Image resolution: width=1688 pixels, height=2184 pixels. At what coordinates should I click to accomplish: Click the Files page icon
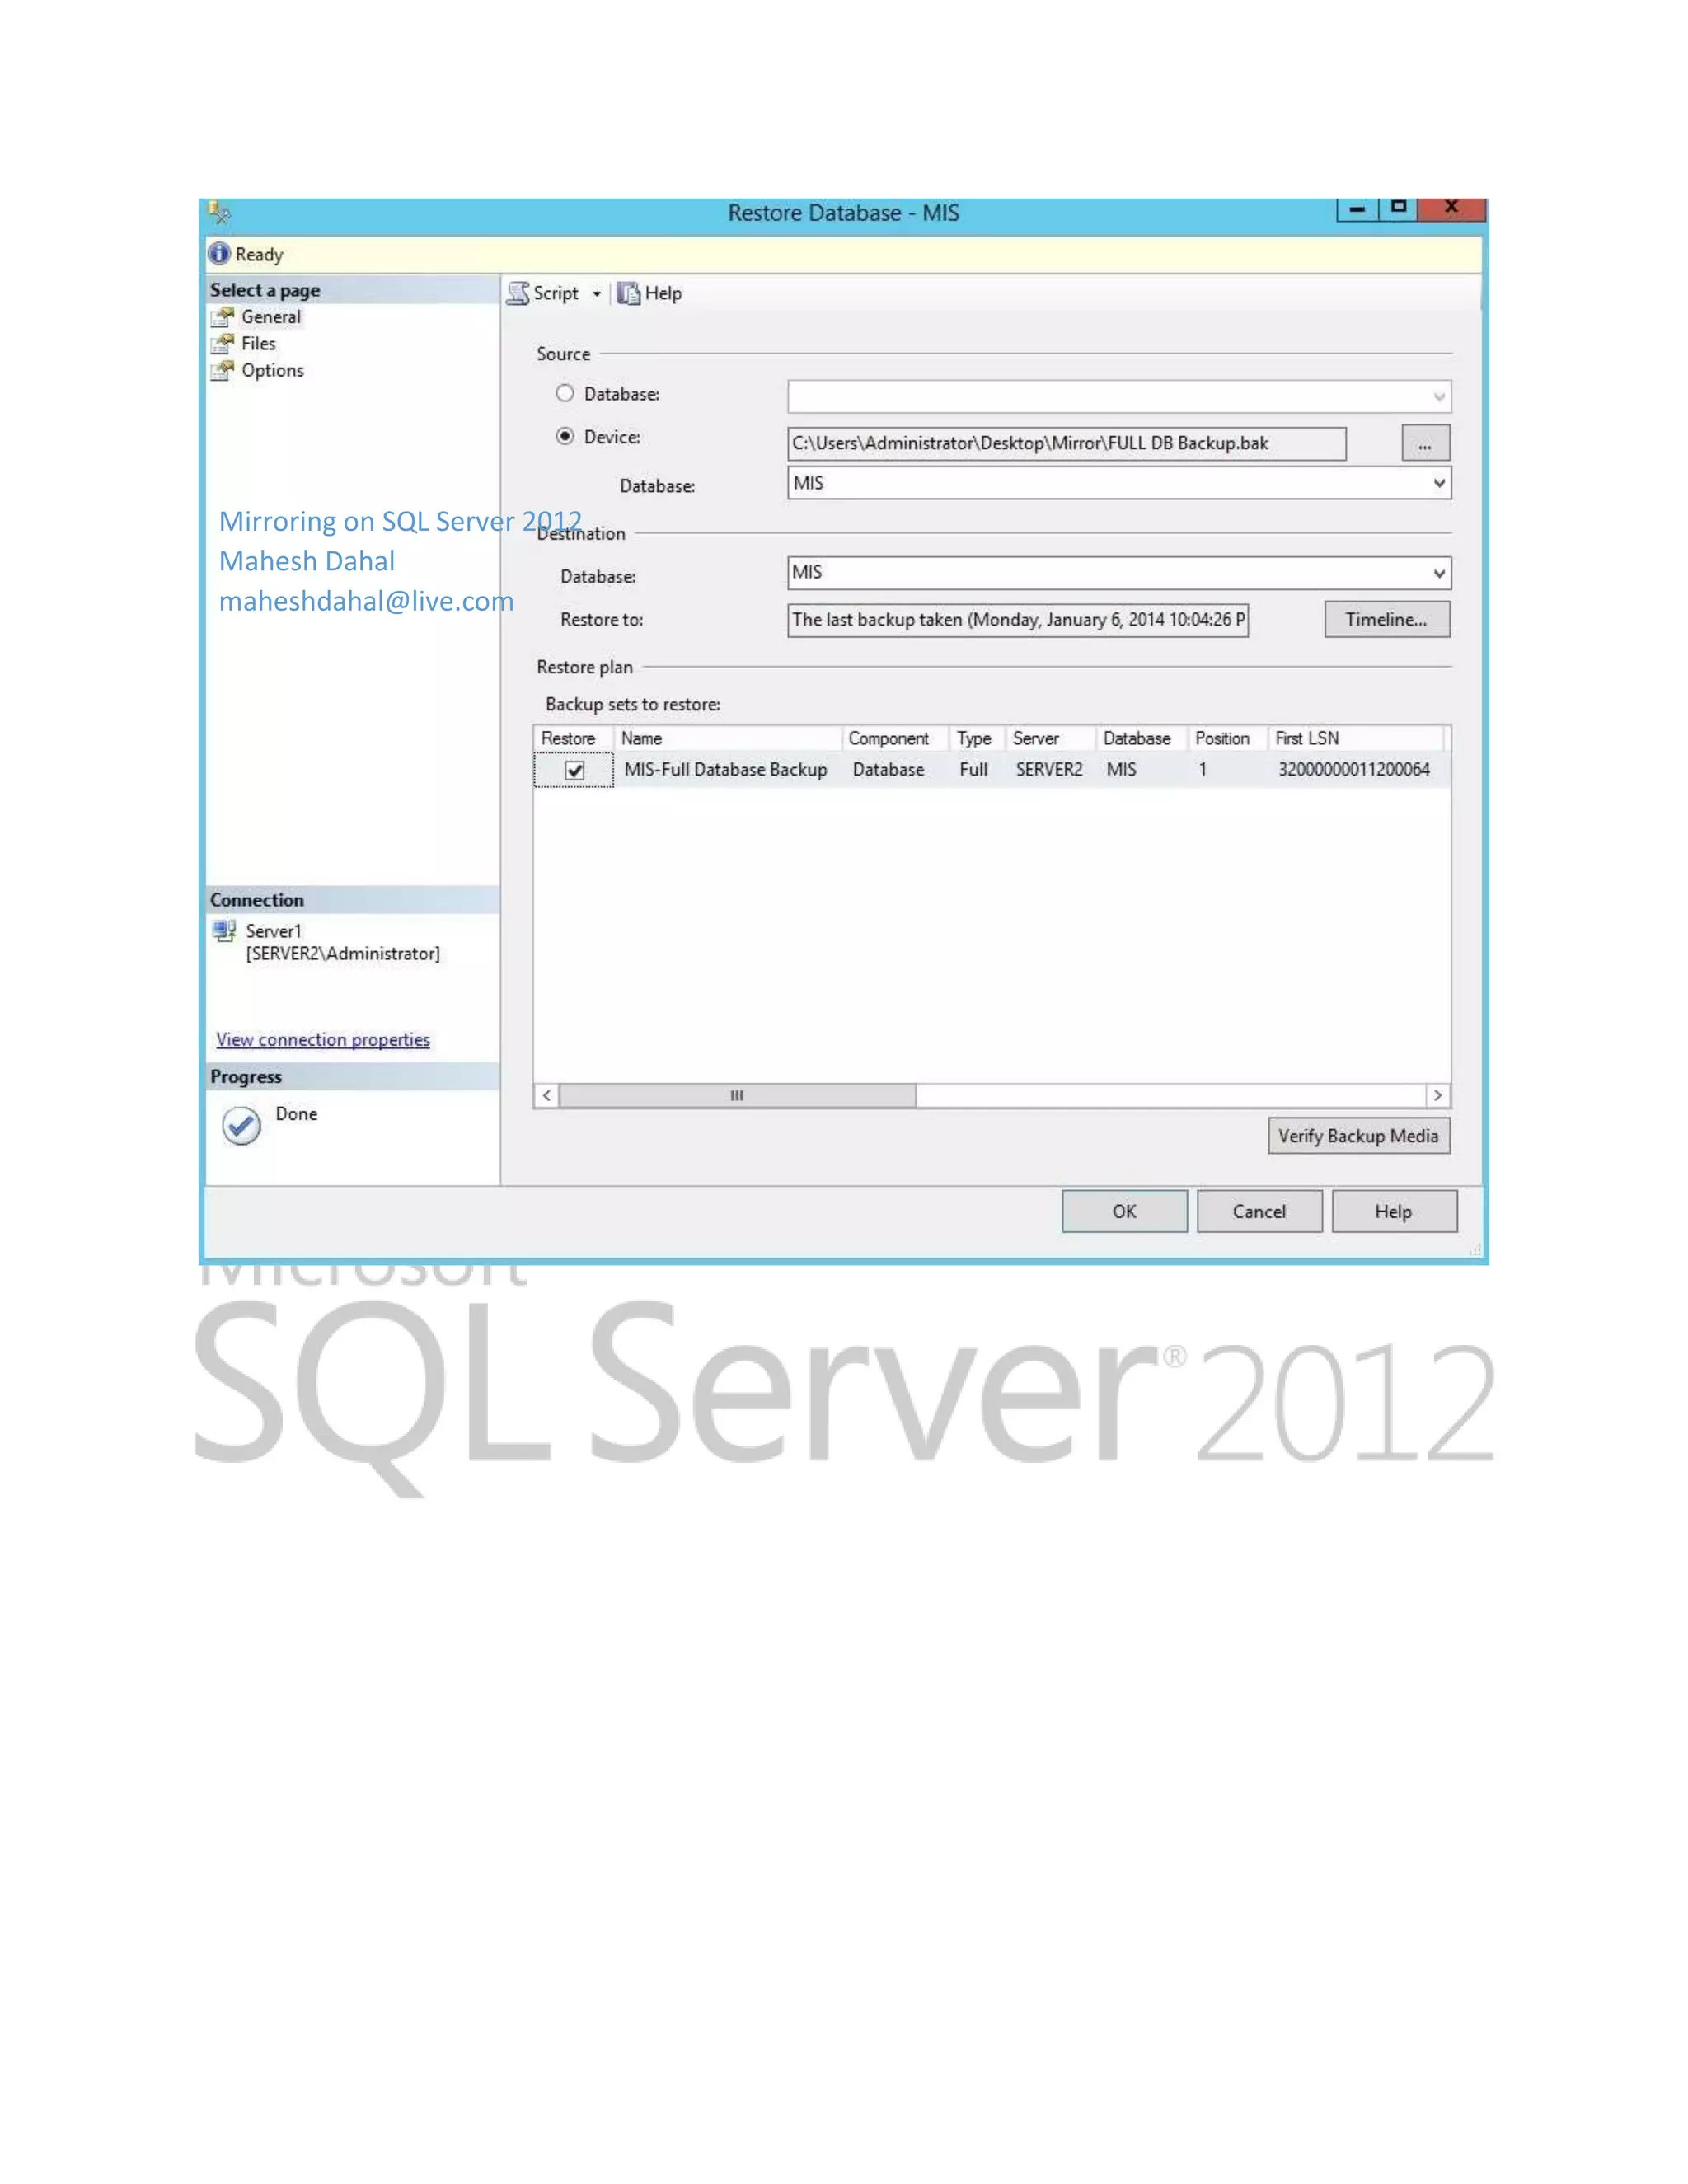pyautogui.click(x=222, y=344)
